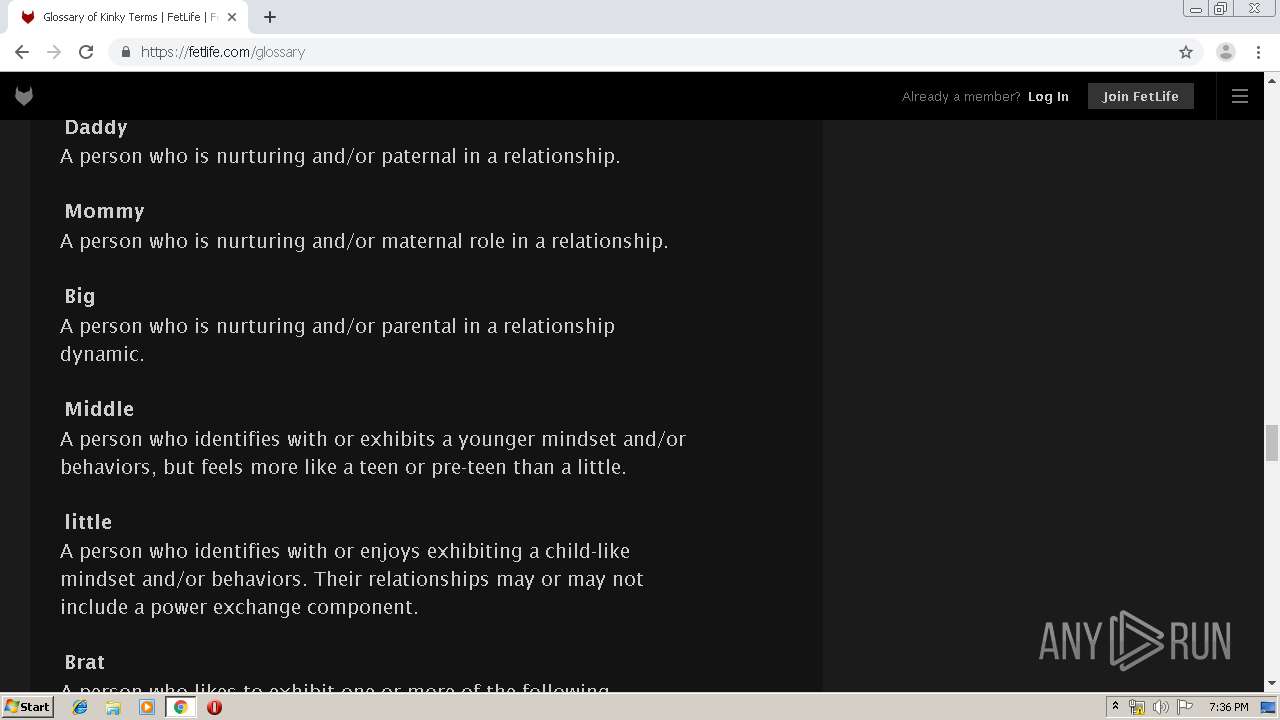This screenshot has width=1280, height=720.
Task: Bookmark this page with the star icon
Action: point(1186,52)
